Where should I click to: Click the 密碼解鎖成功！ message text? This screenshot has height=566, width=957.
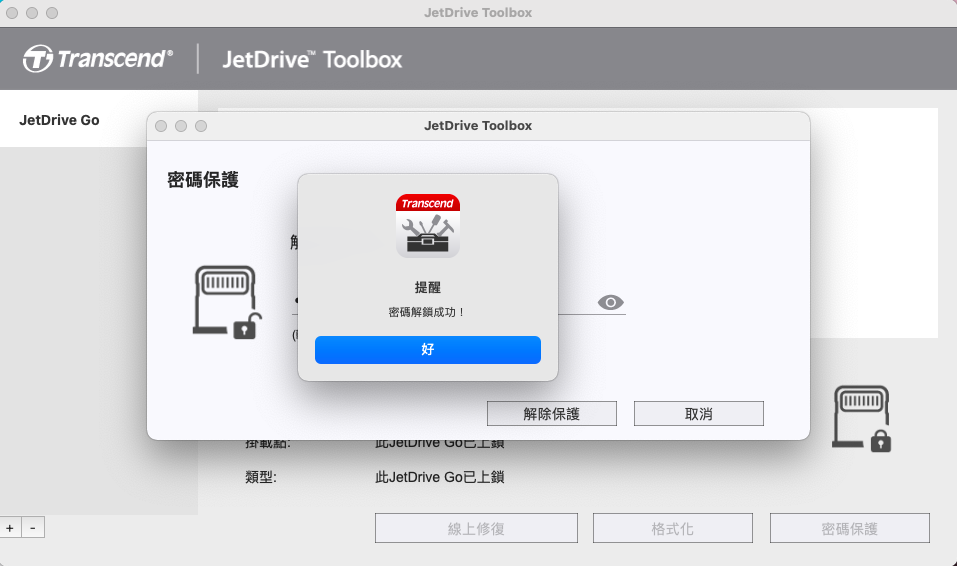click(427, 312)
